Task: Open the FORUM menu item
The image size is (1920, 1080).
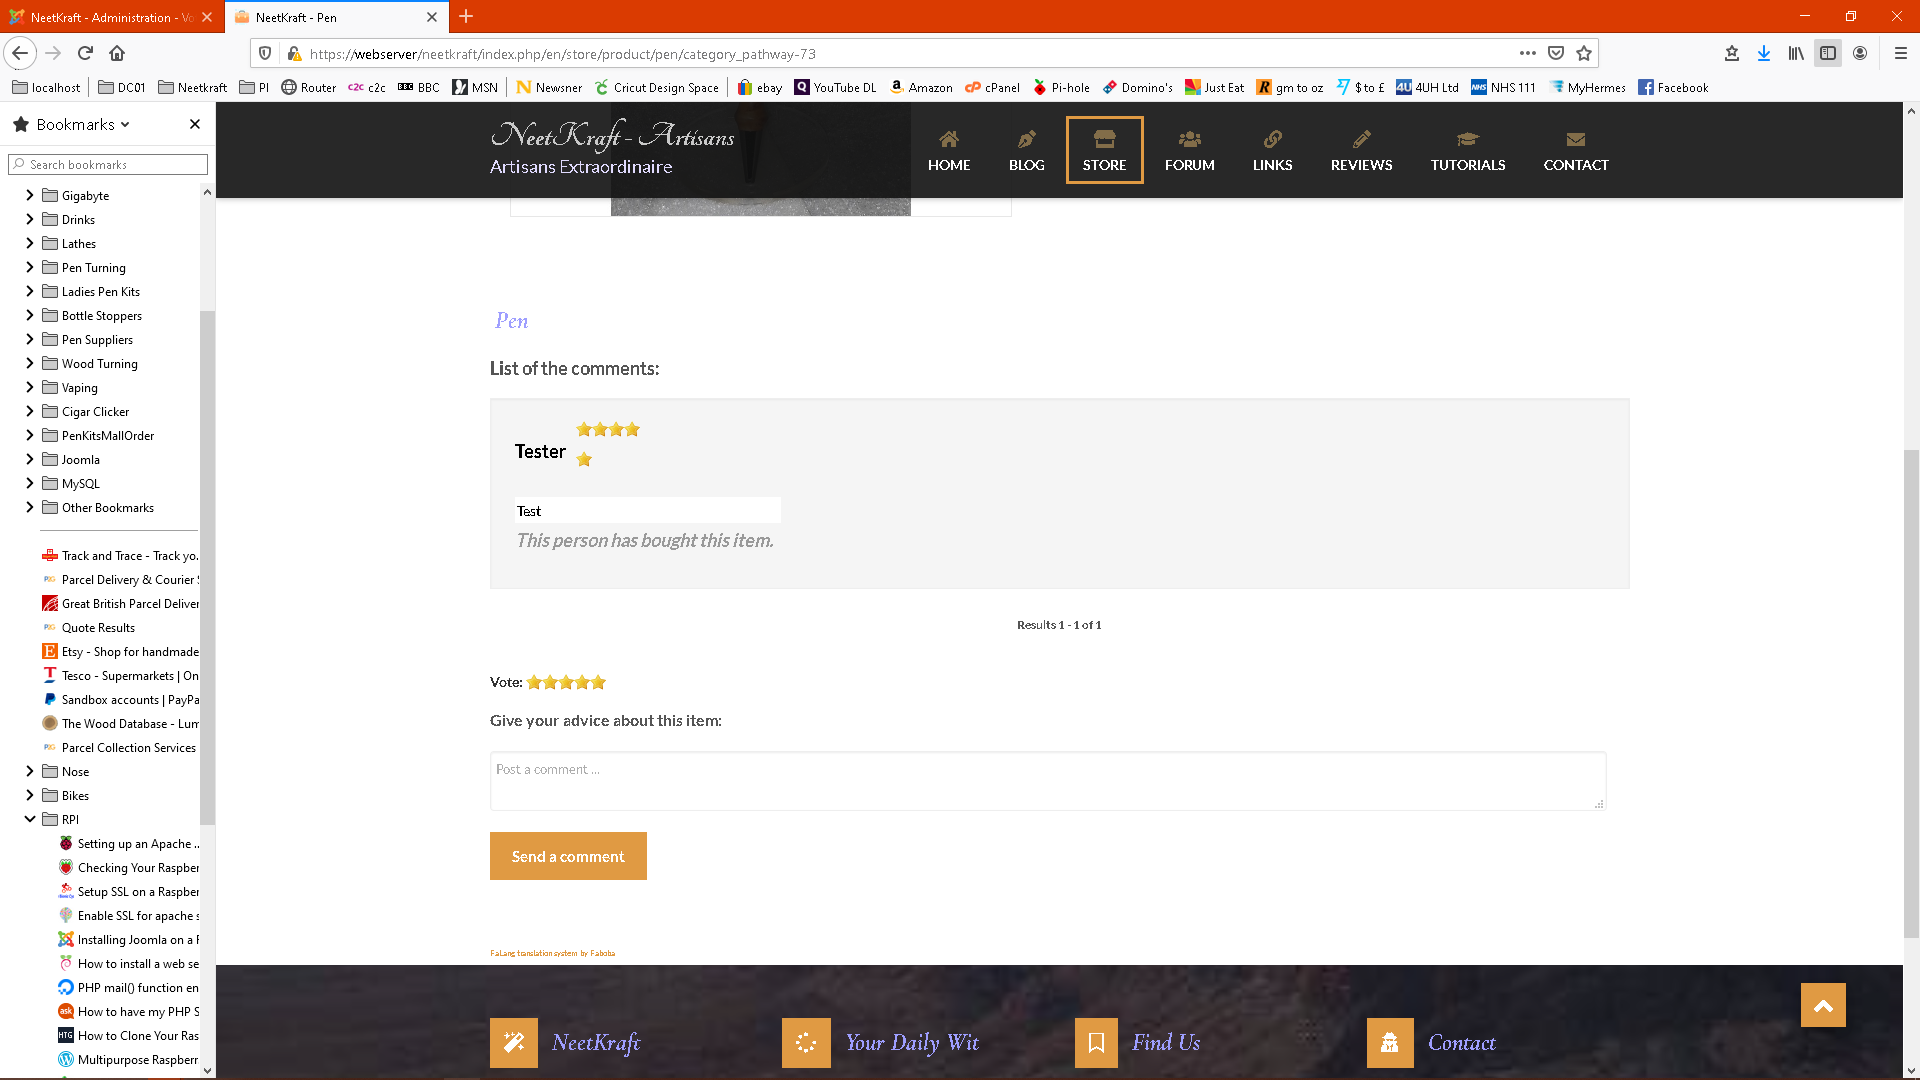Action: pyautogui.click(x=1189, y=150)
